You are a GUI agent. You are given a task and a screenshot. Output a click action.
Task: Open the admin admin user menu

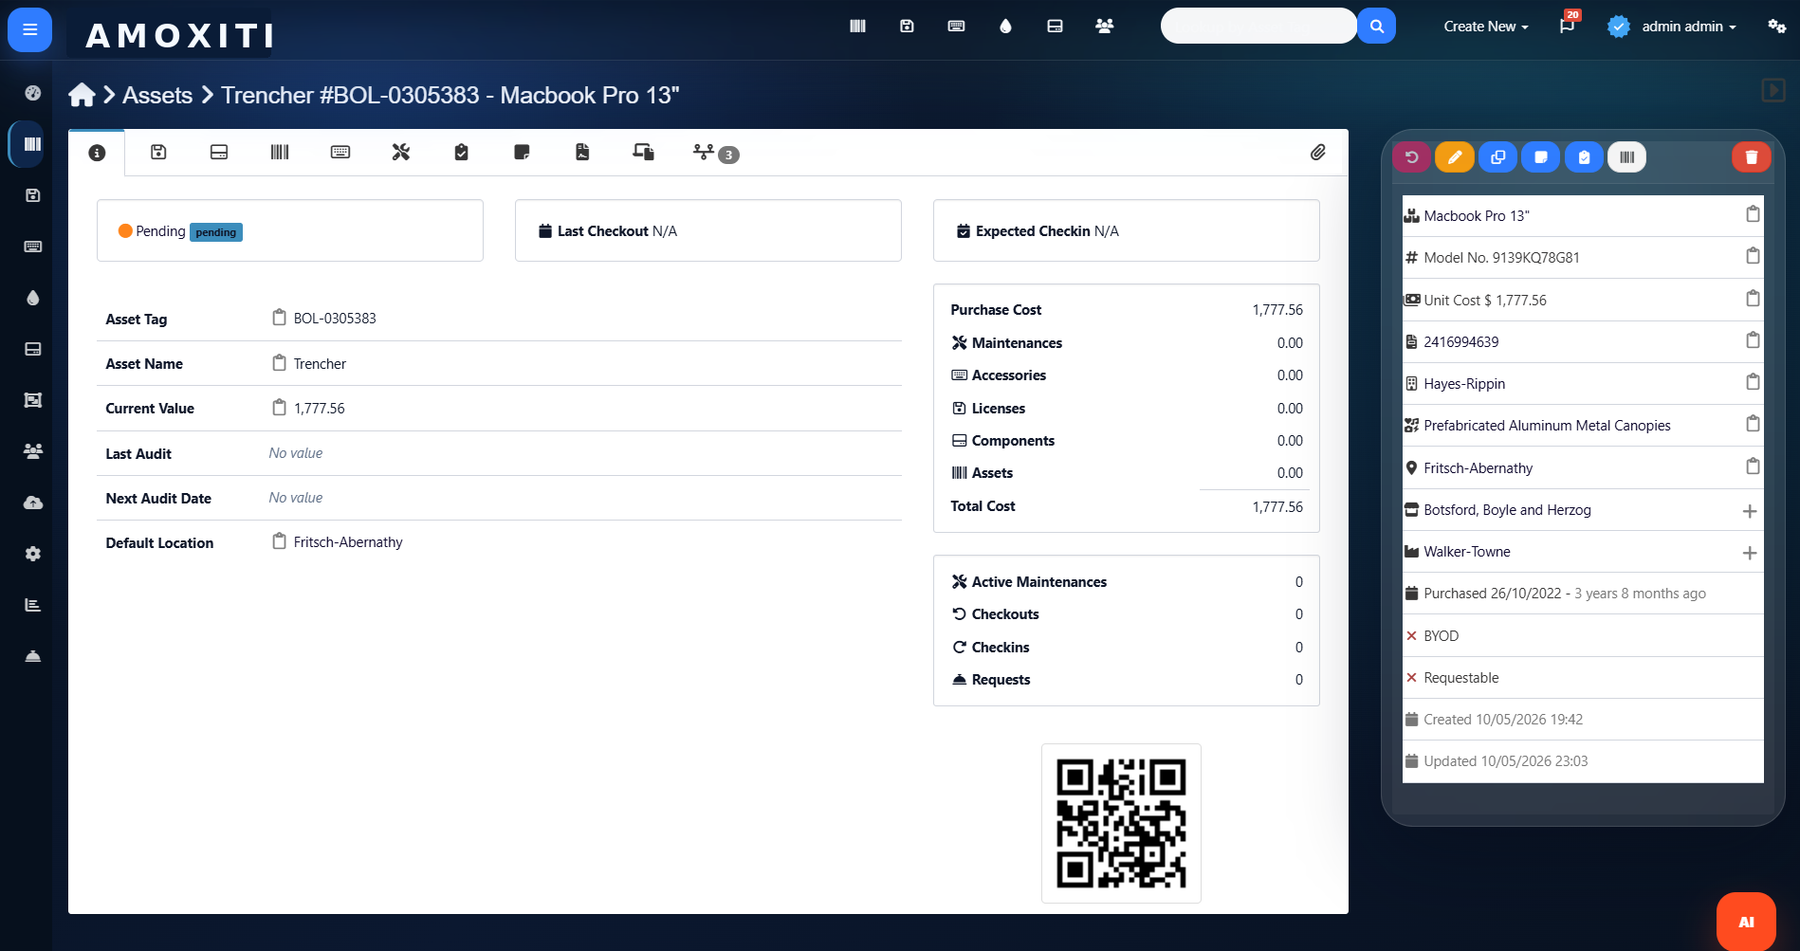1672,27
